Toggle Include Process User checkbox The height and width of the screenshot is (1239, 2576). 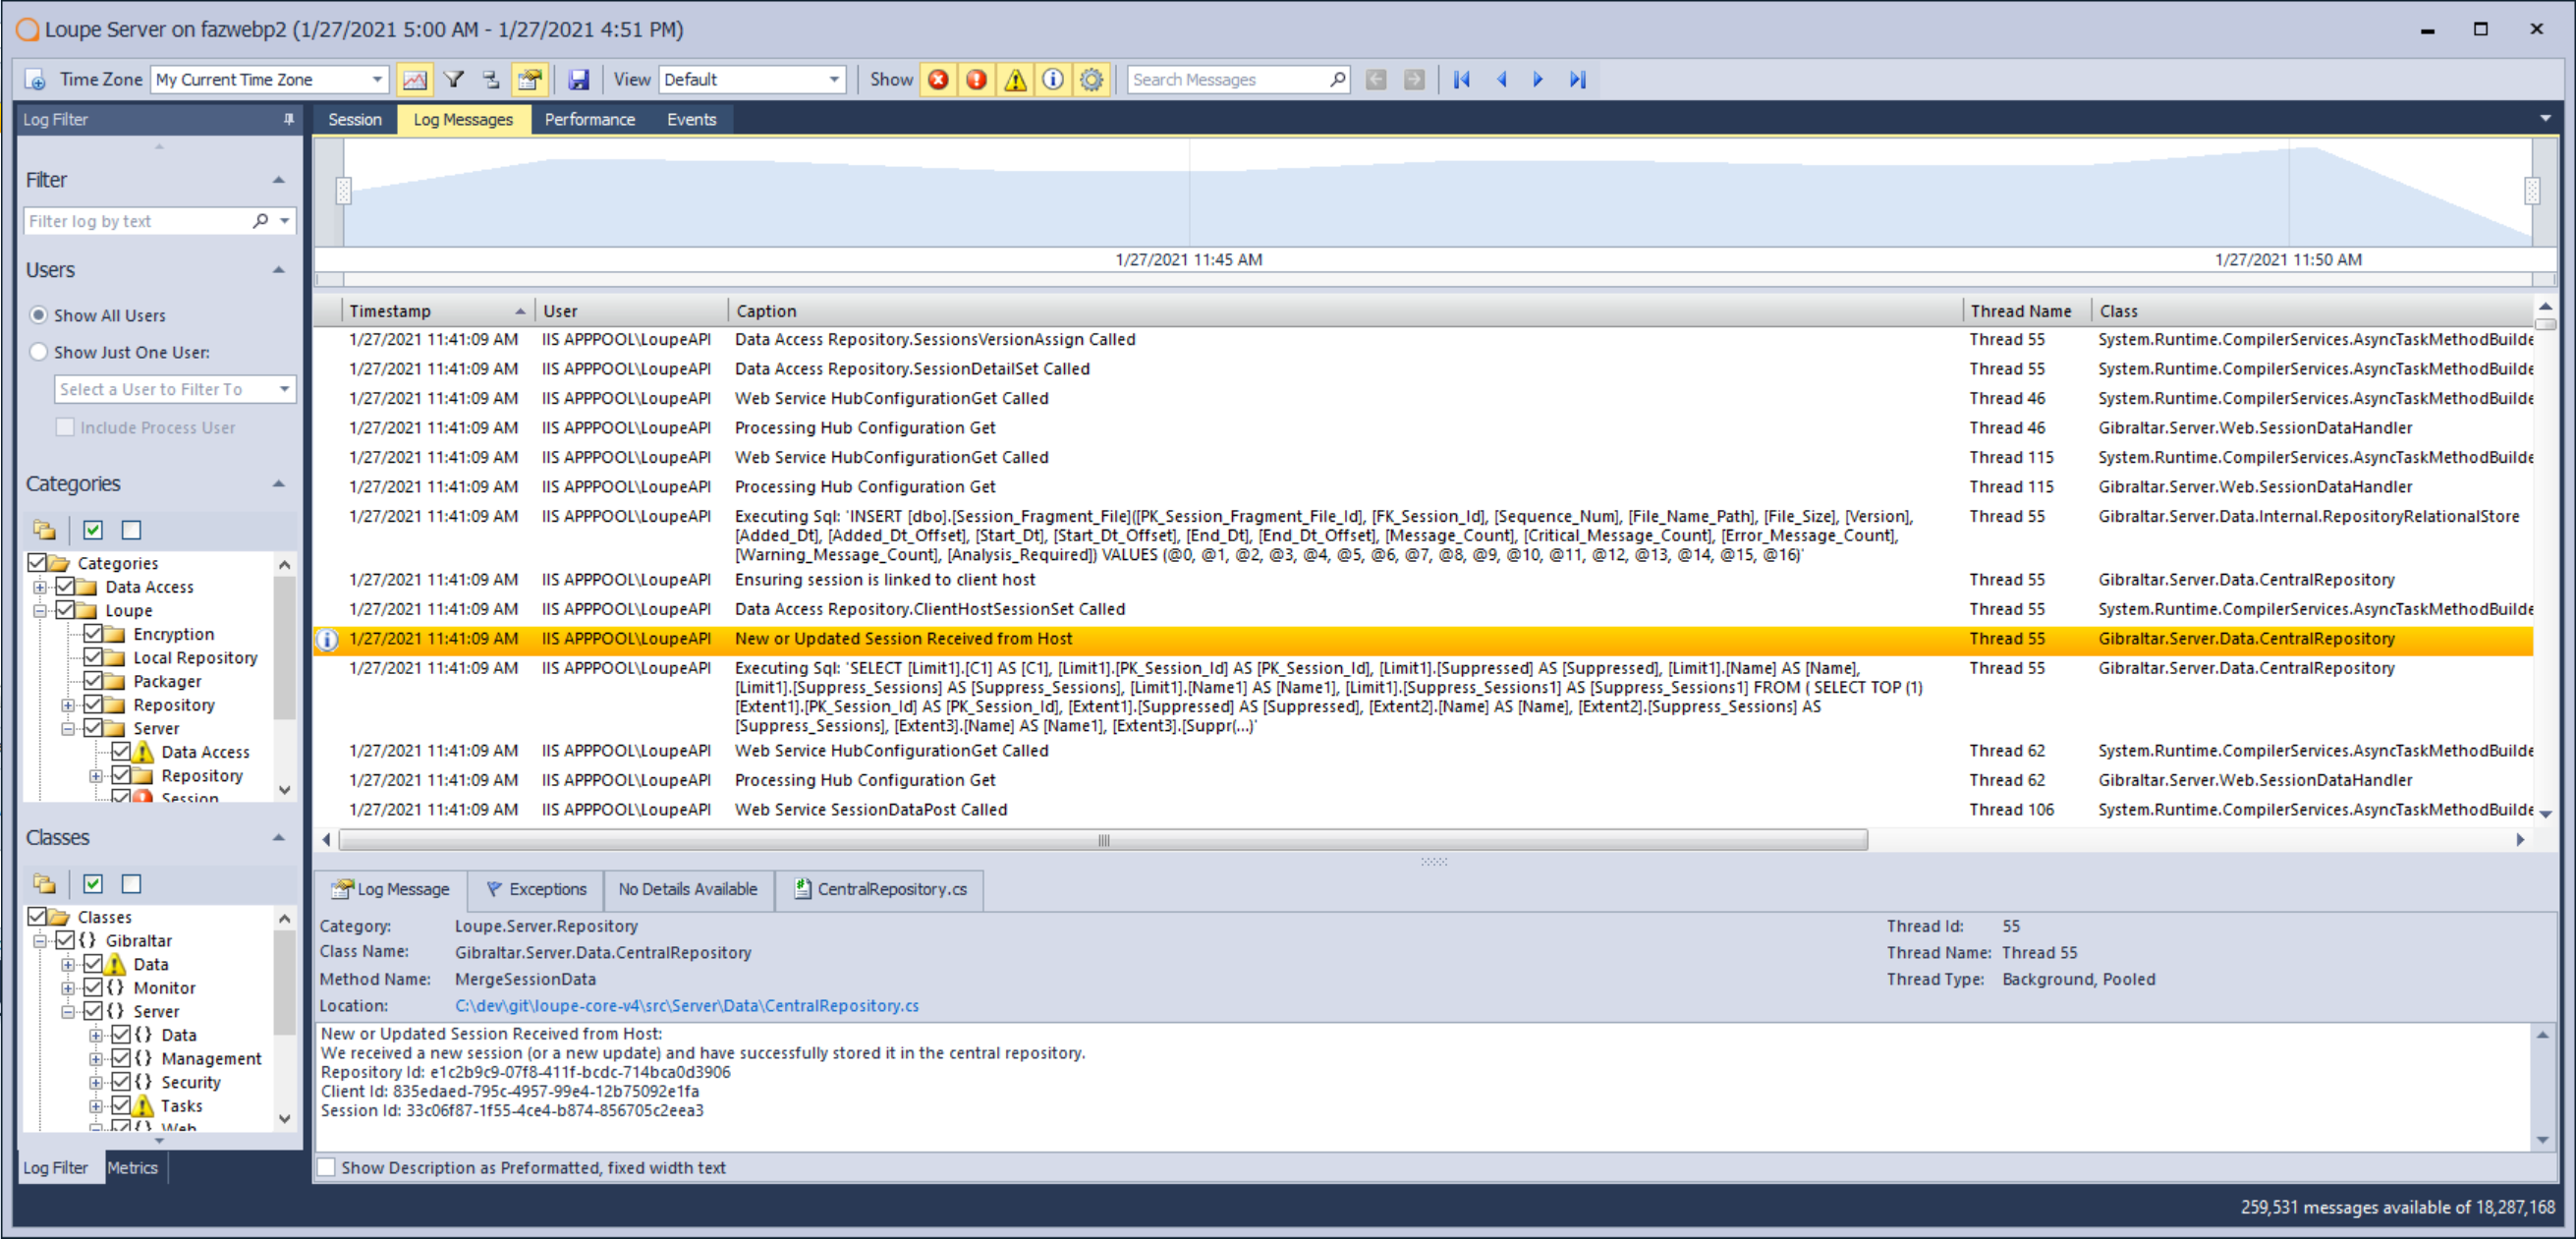tap(65, 428)
